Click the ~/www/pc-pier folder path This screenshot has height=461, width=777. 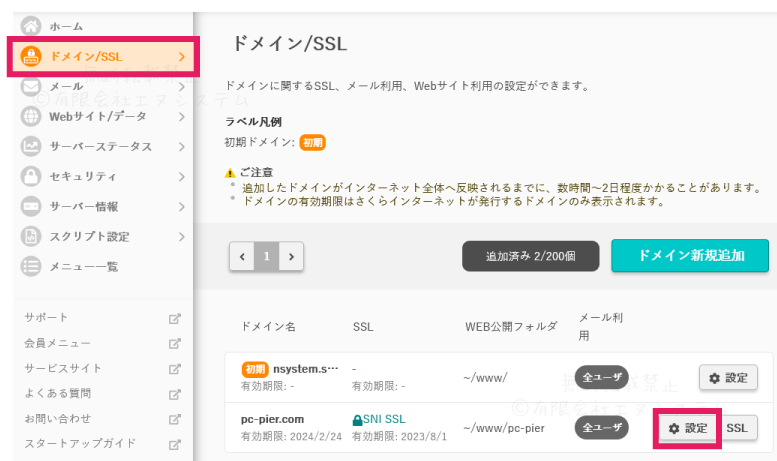tap(504, 428)
